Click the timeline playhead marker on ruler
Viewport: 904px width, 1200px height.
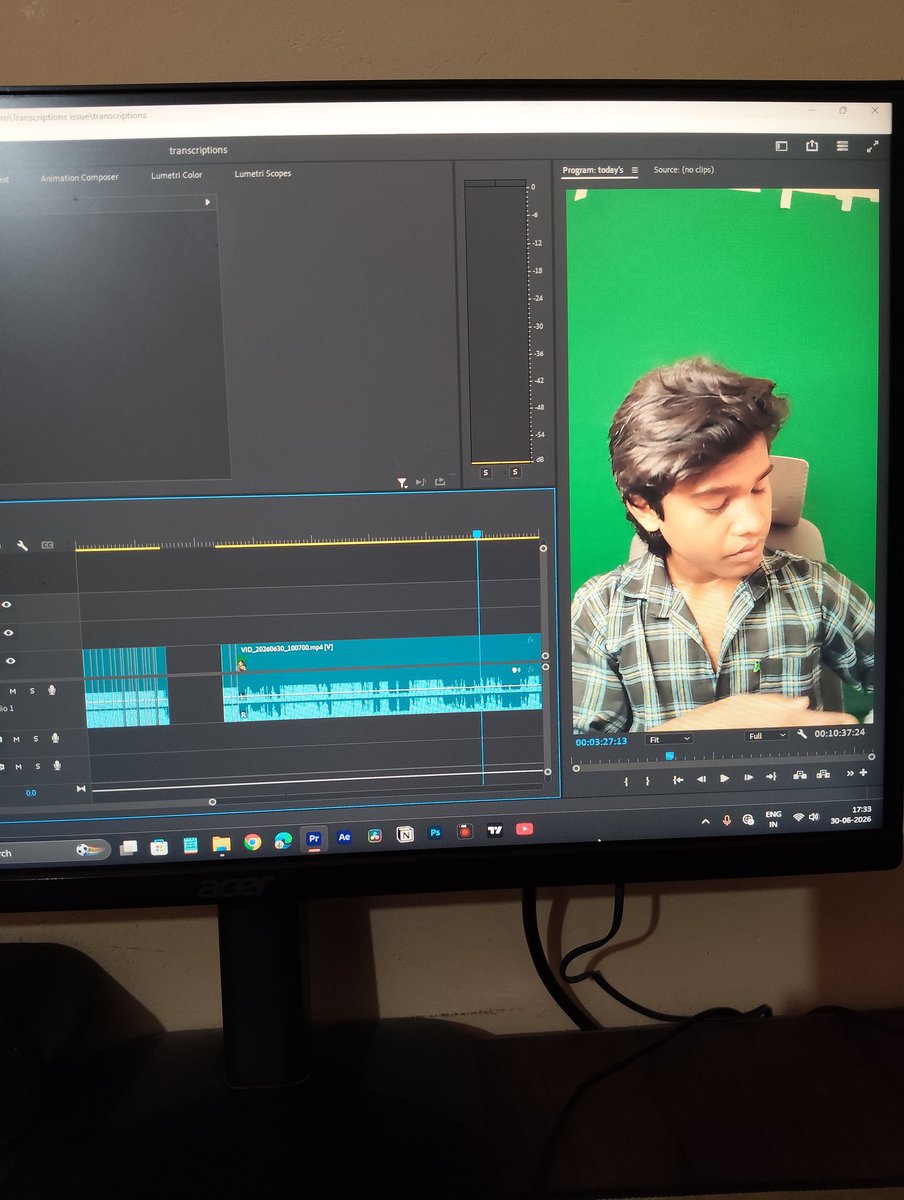point(477,535)
